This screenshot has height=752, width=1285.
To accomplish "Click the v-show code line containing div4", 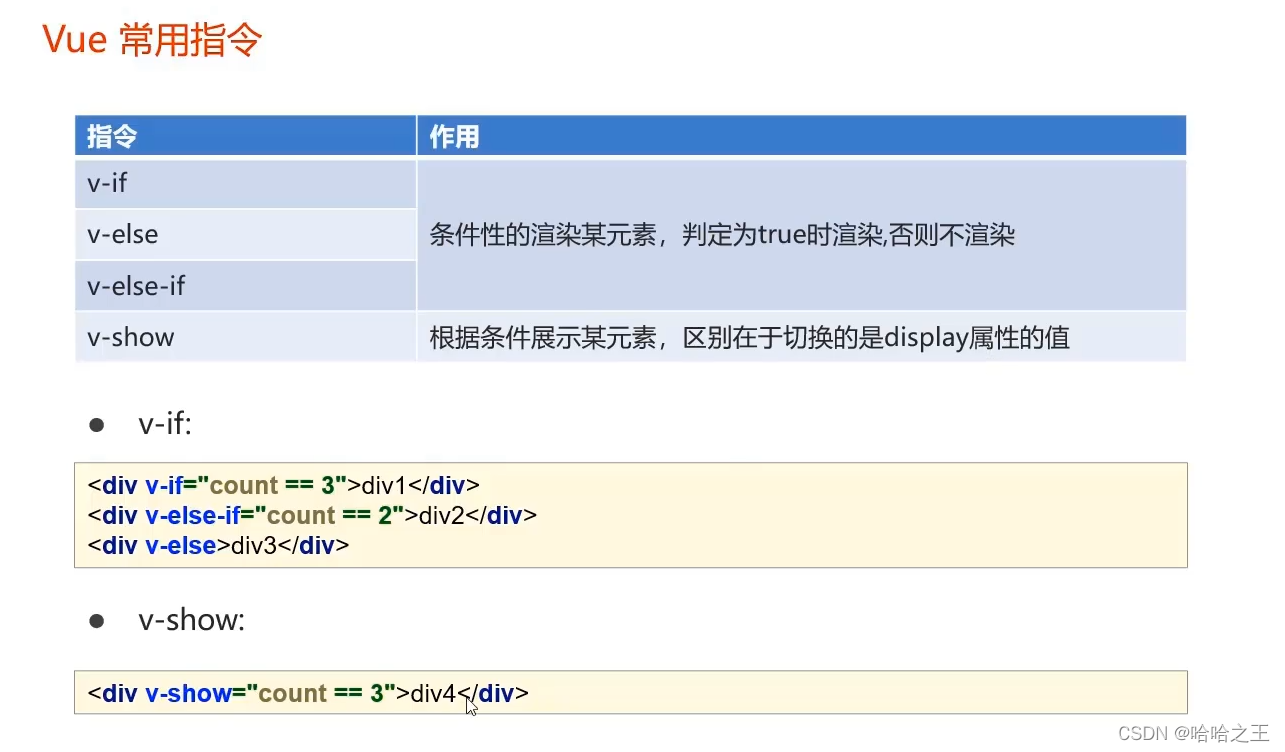I will pyautogui.click(x=308, y=693).
